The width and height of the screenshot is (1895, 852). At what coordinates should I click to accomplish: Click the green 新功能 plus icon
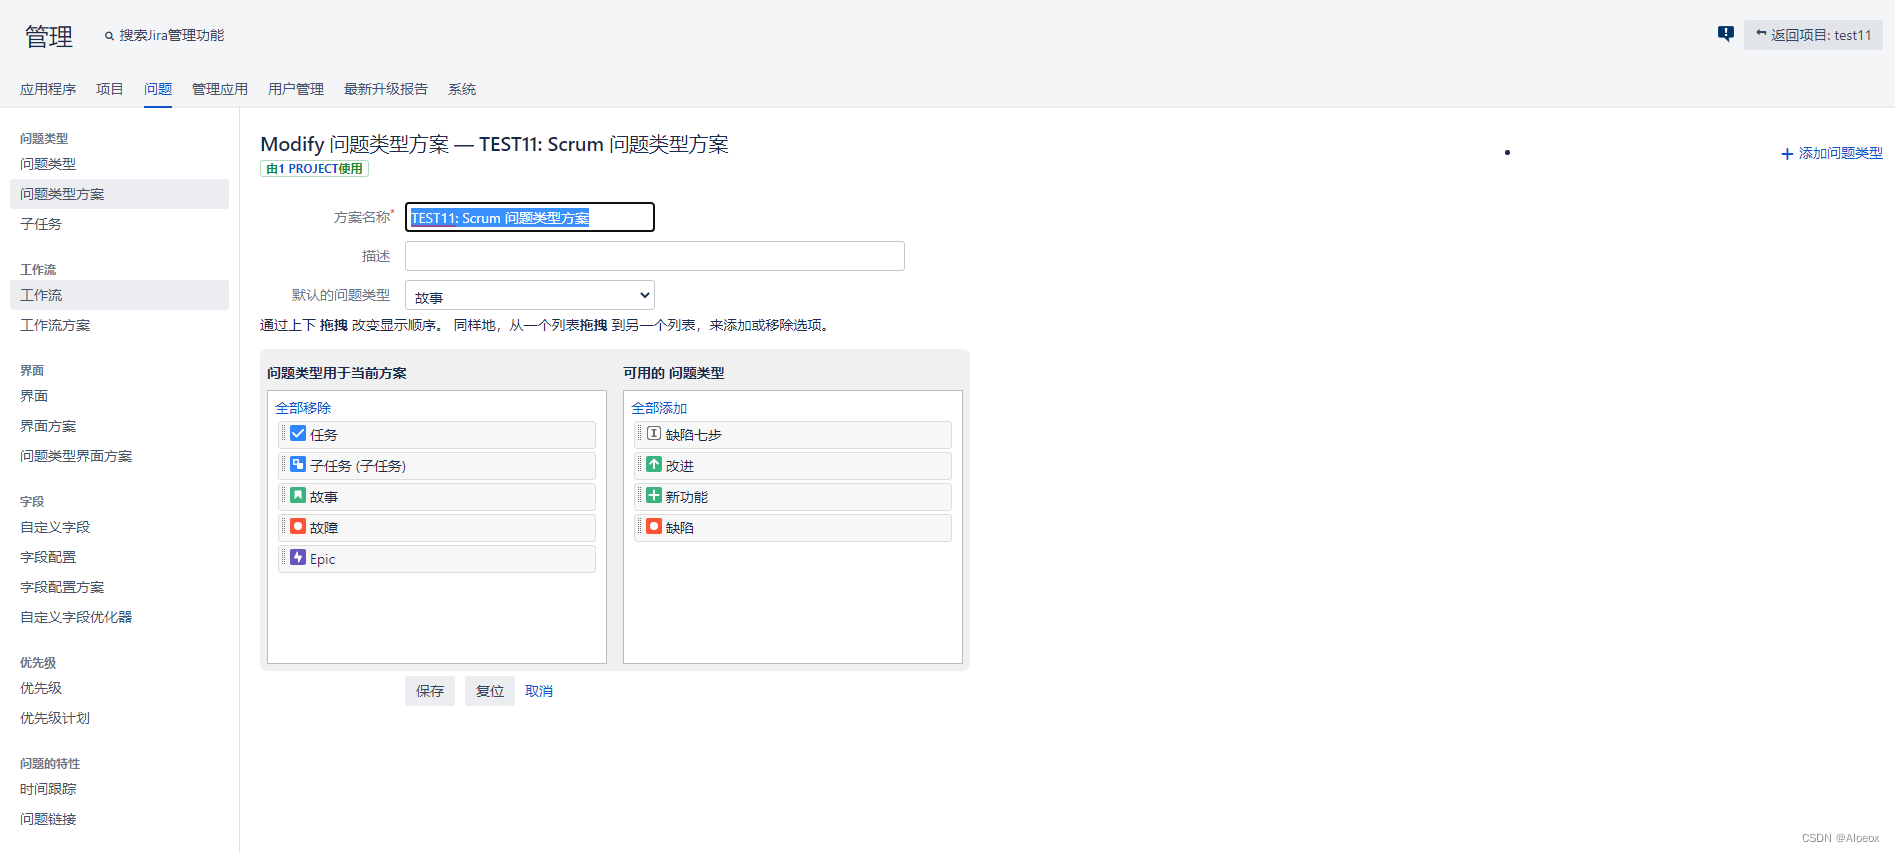tap(654, 496)
